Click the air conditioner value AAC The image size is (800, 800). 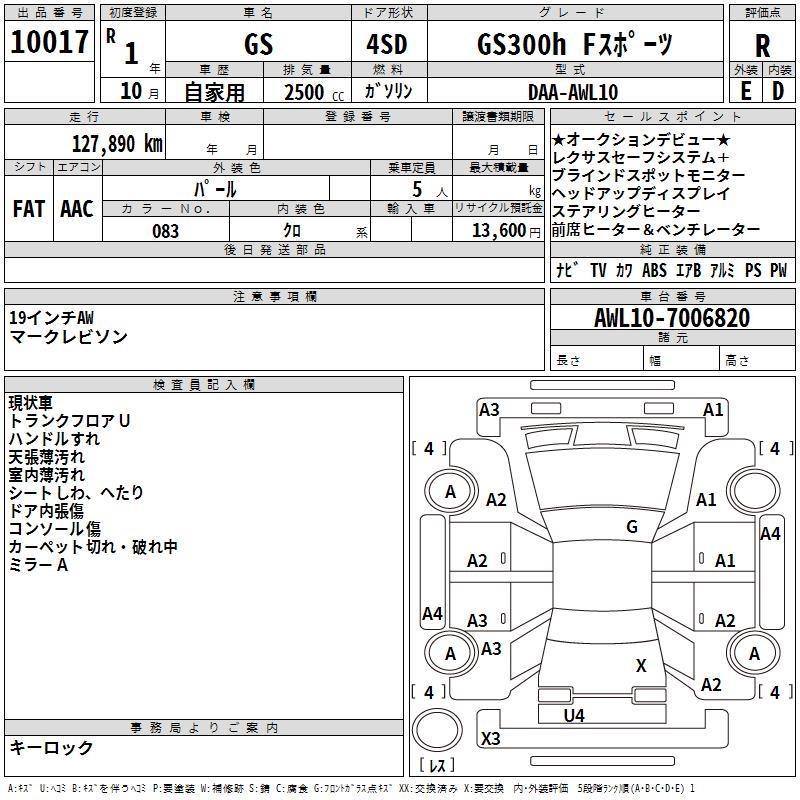coord(77,209)
